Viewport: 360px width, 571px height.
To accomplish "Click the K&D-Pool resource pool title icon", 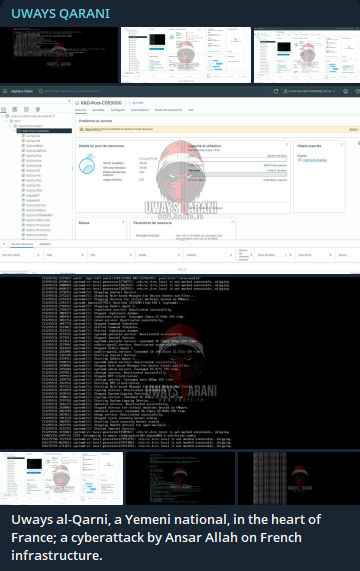I will [77, 103].
